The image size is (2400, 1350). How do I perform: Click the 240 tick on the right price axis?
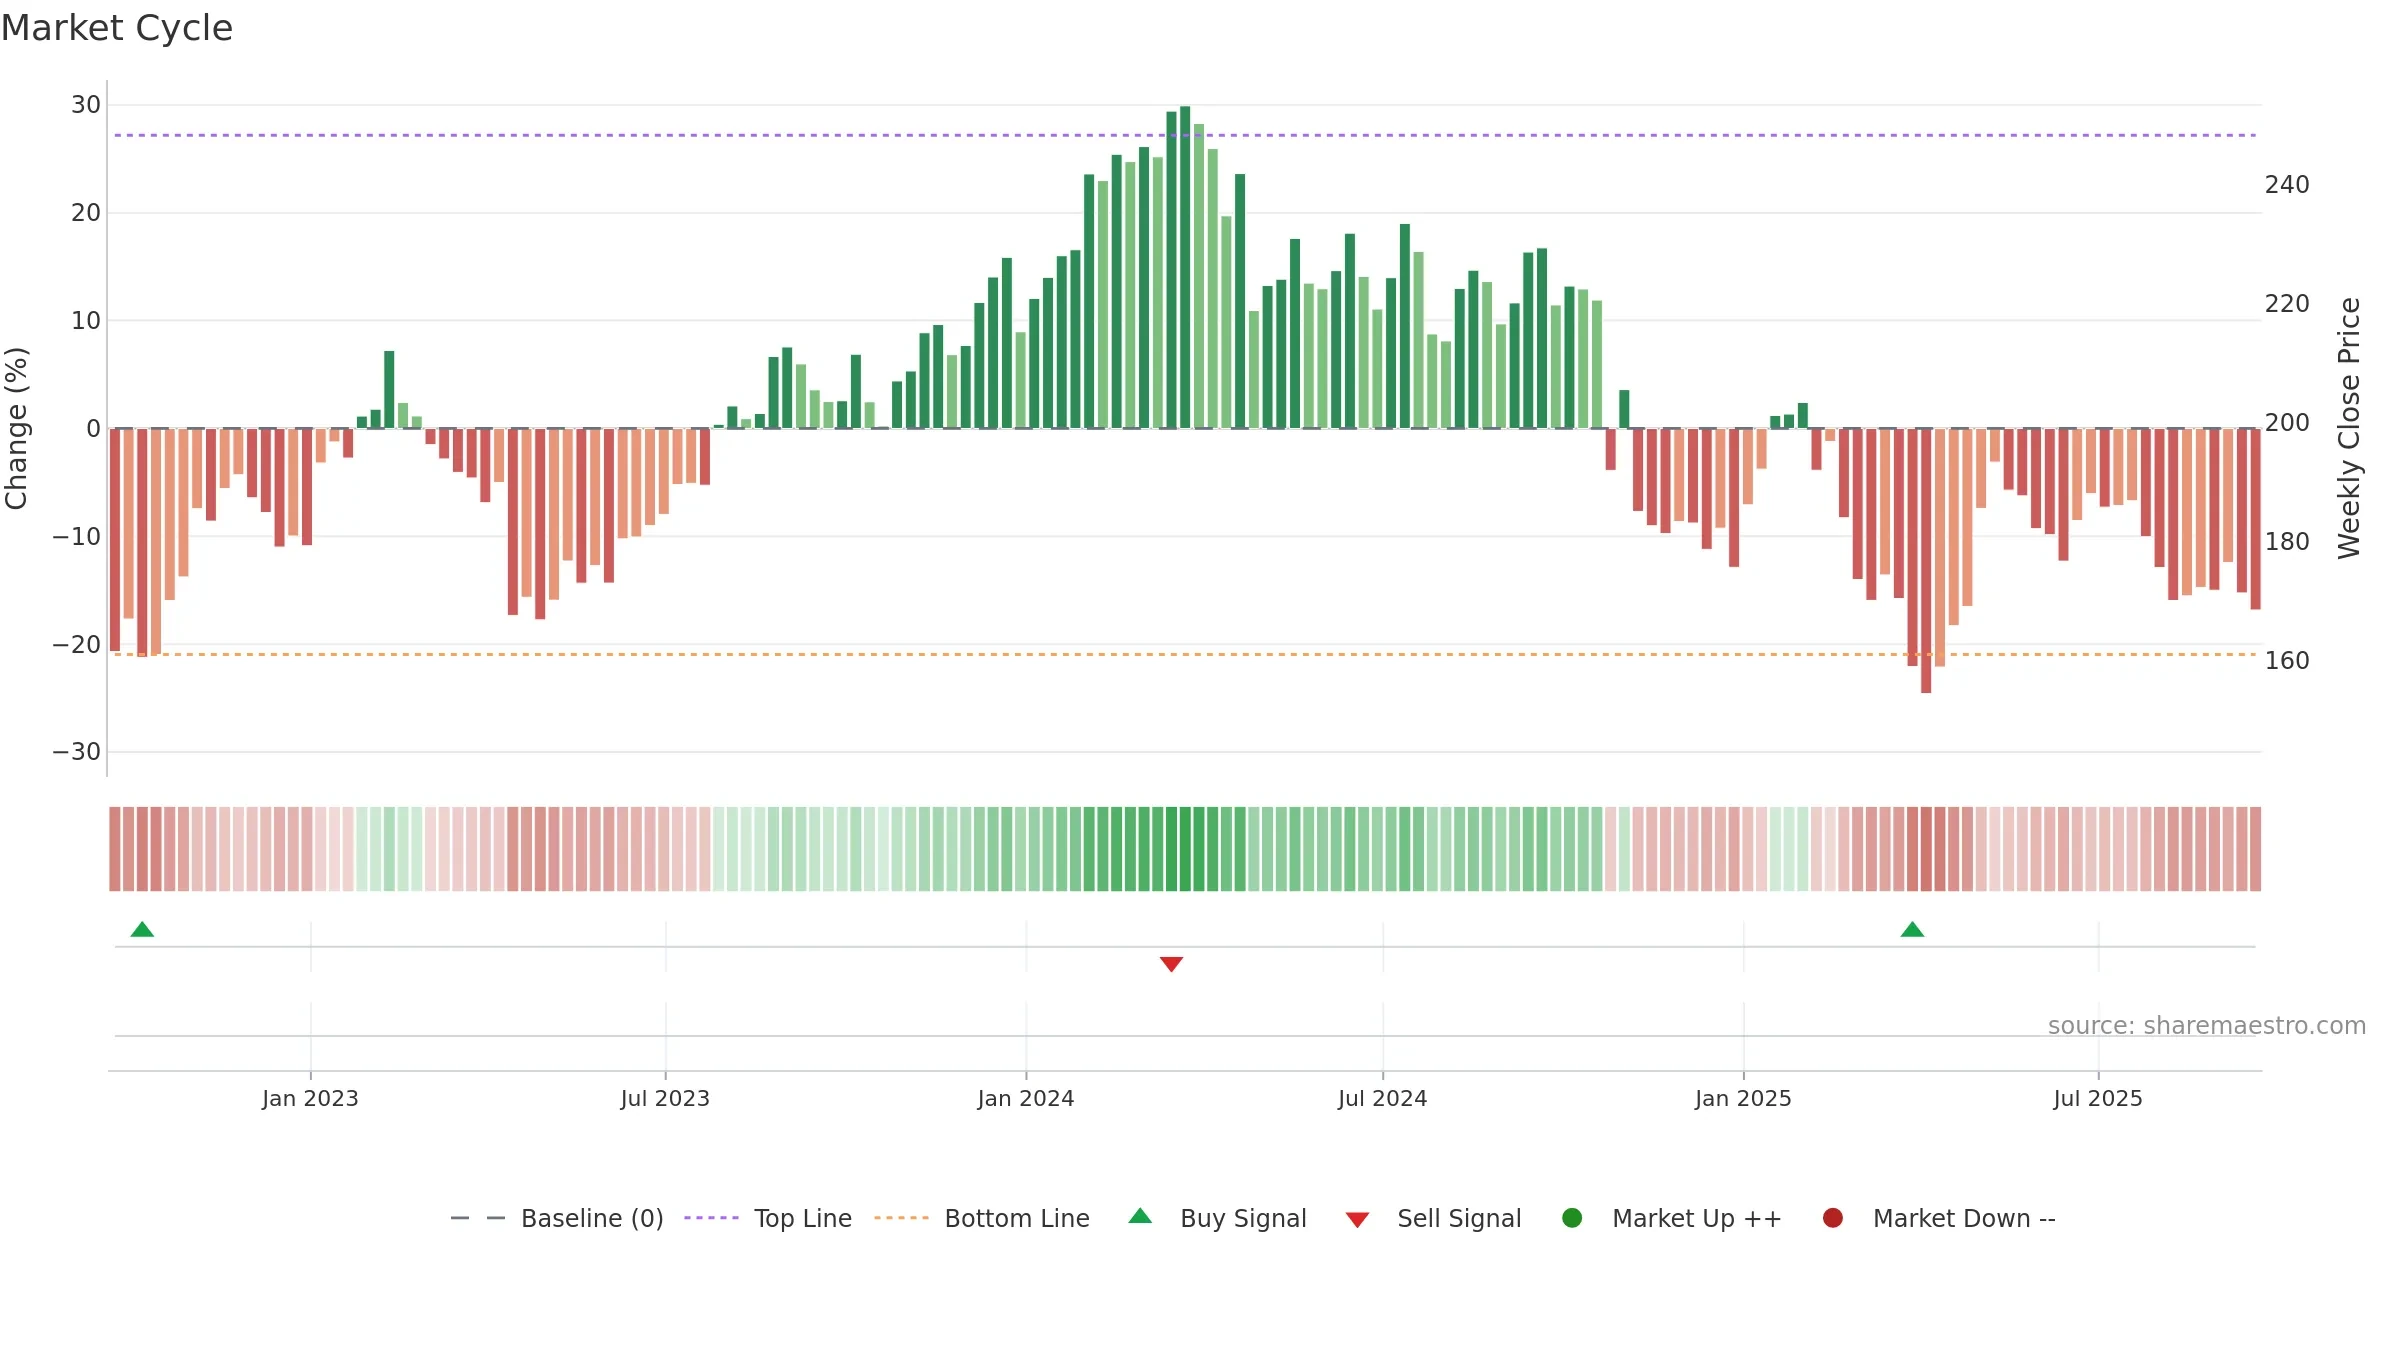point(2287,185)
